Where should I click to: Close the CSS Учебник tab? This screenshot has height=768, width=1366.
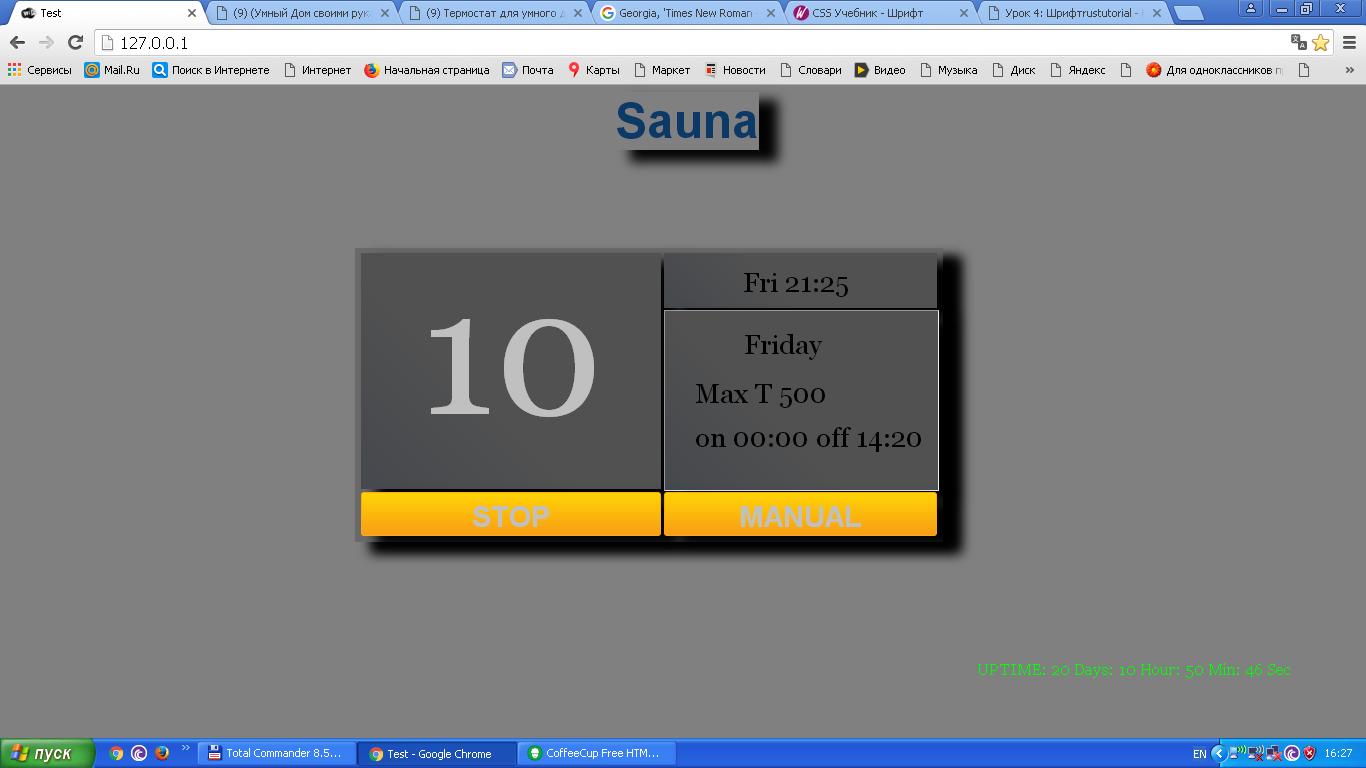click(964, 13)
